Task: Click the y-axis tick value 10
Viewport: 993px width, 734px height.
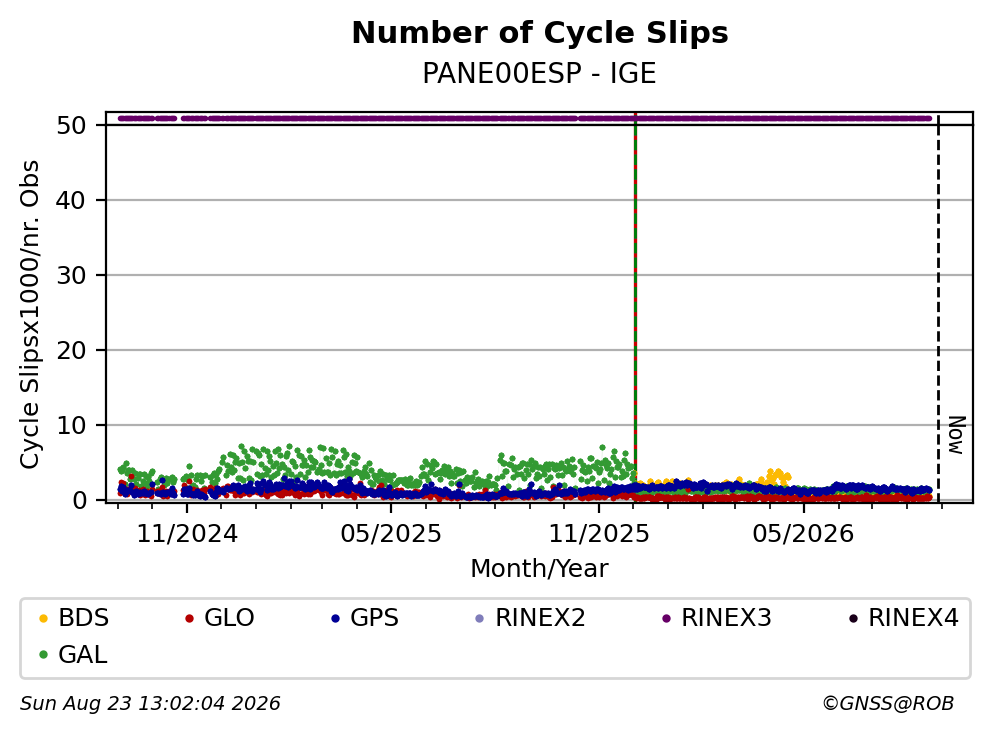Action: [71, 426]
